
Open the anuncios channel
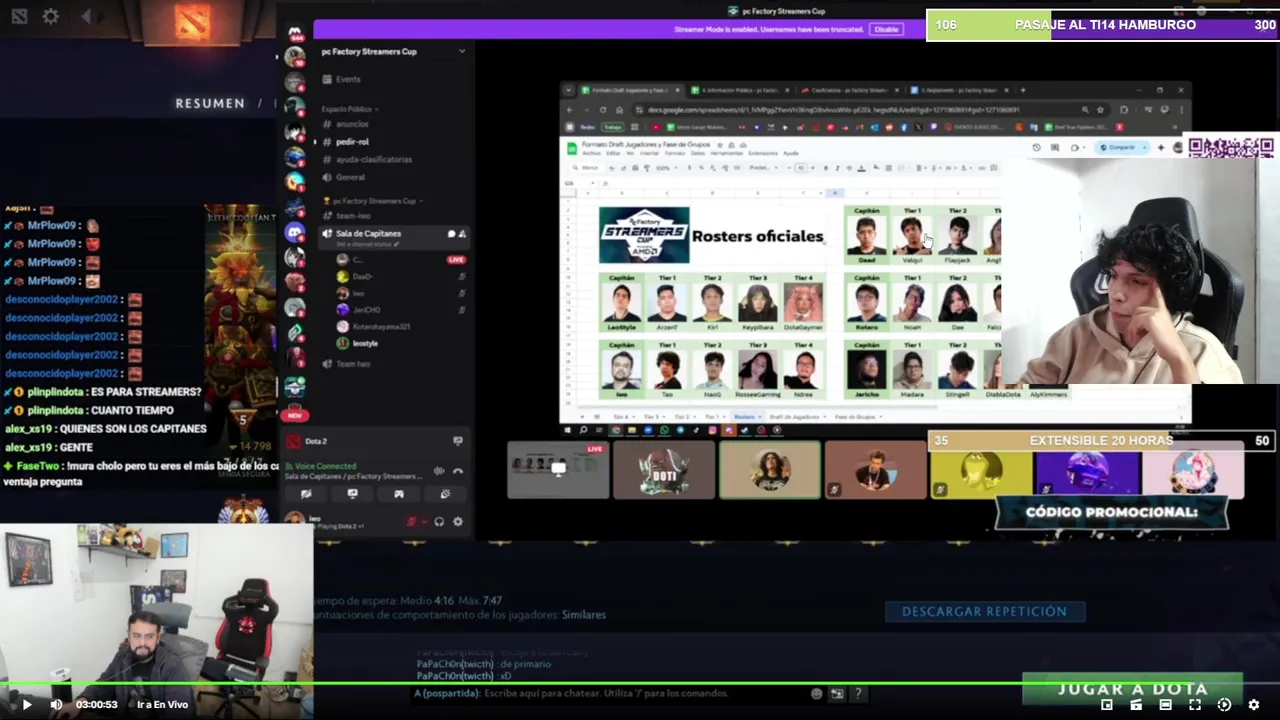pyautogui.click(x=352, y=124)
